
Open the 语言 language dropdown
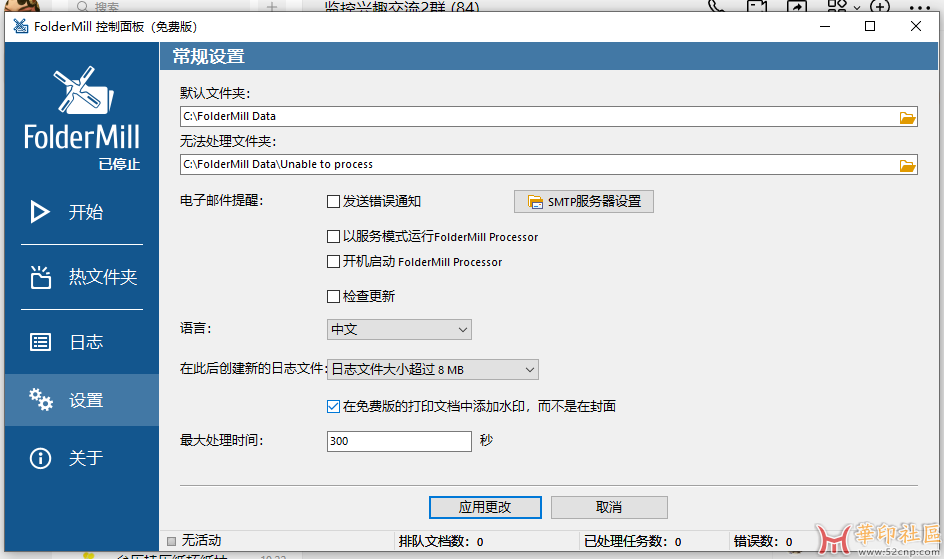399,329
